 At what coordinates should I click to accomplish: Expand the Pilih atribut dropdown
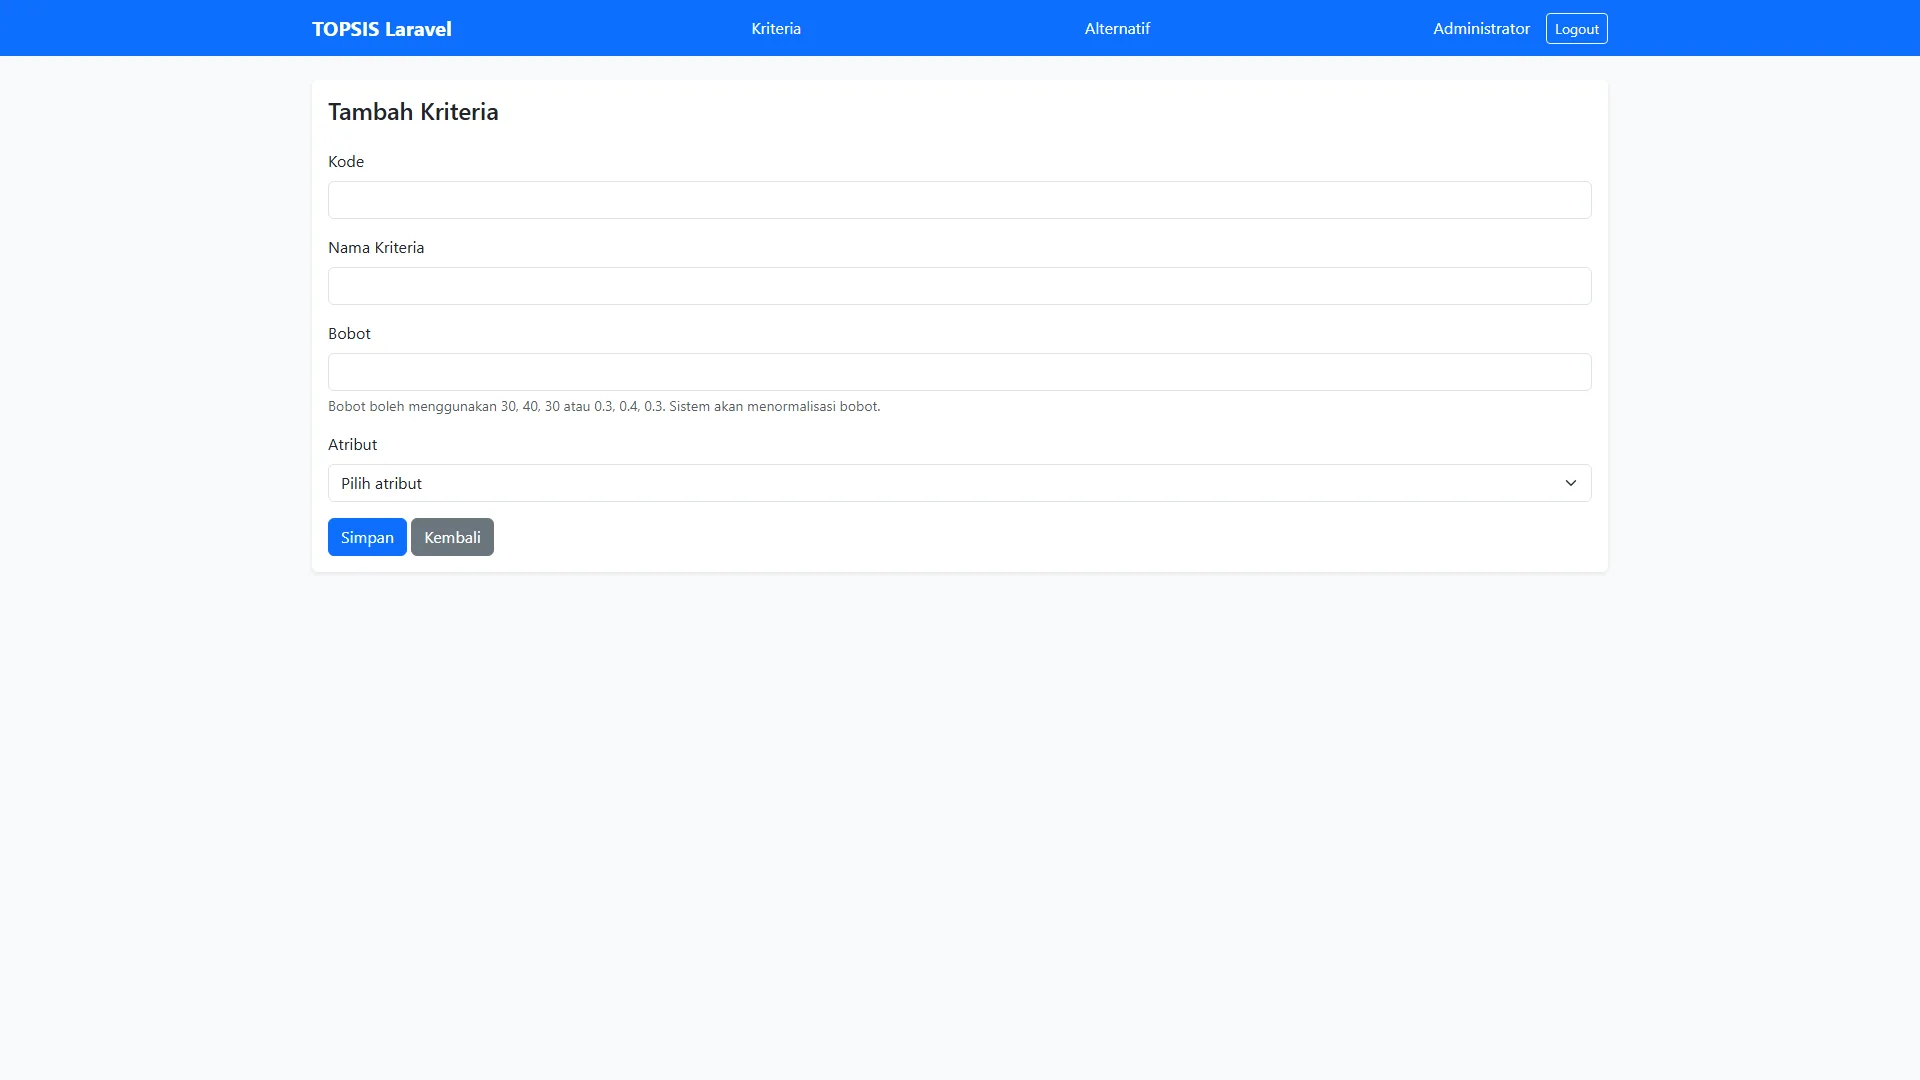tap(959, 483)
